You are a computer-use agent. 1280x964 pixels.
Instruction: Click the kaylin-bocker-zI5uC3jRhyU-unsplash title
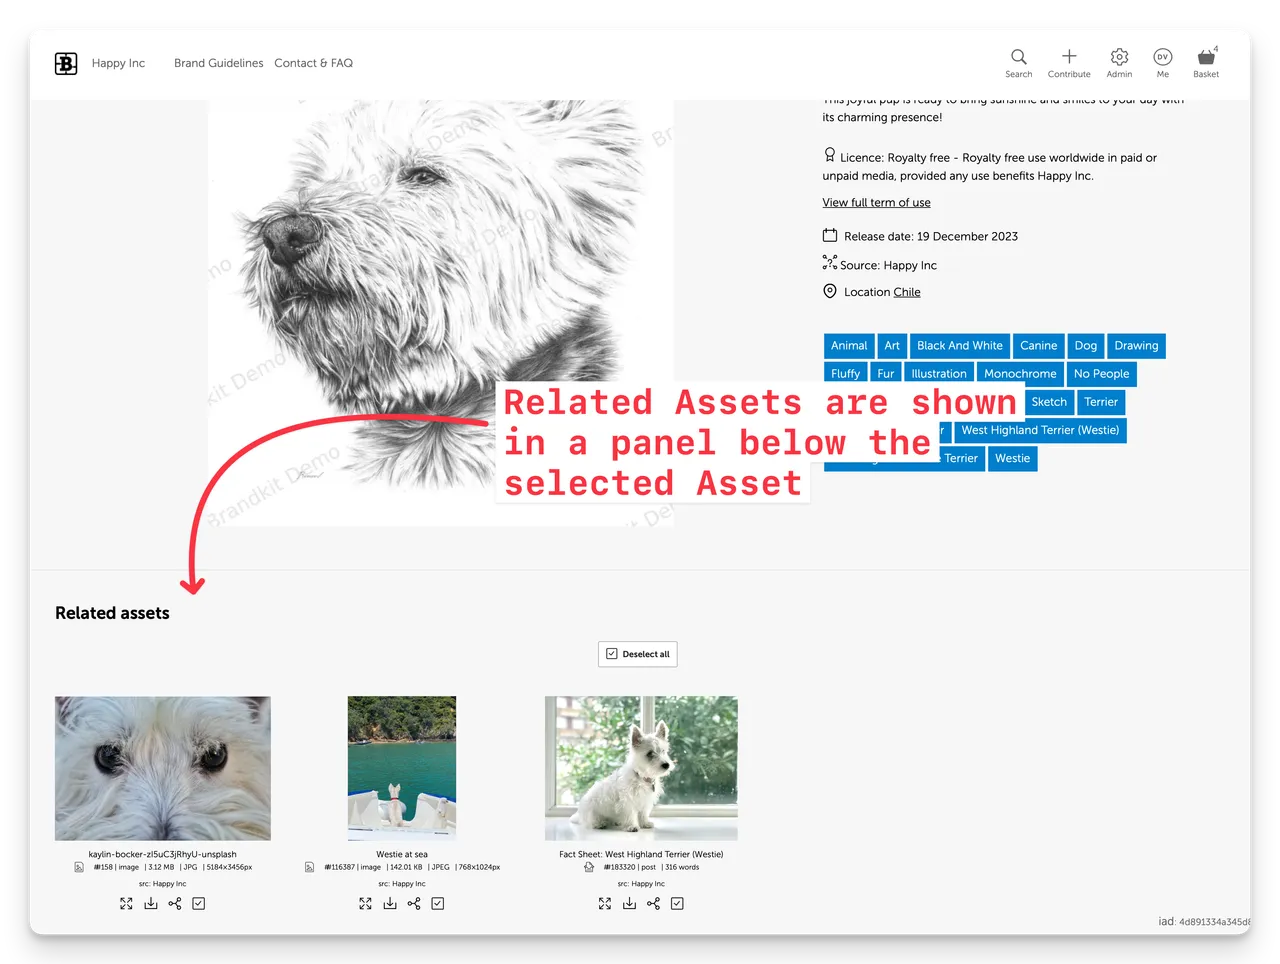pos(162,854)
